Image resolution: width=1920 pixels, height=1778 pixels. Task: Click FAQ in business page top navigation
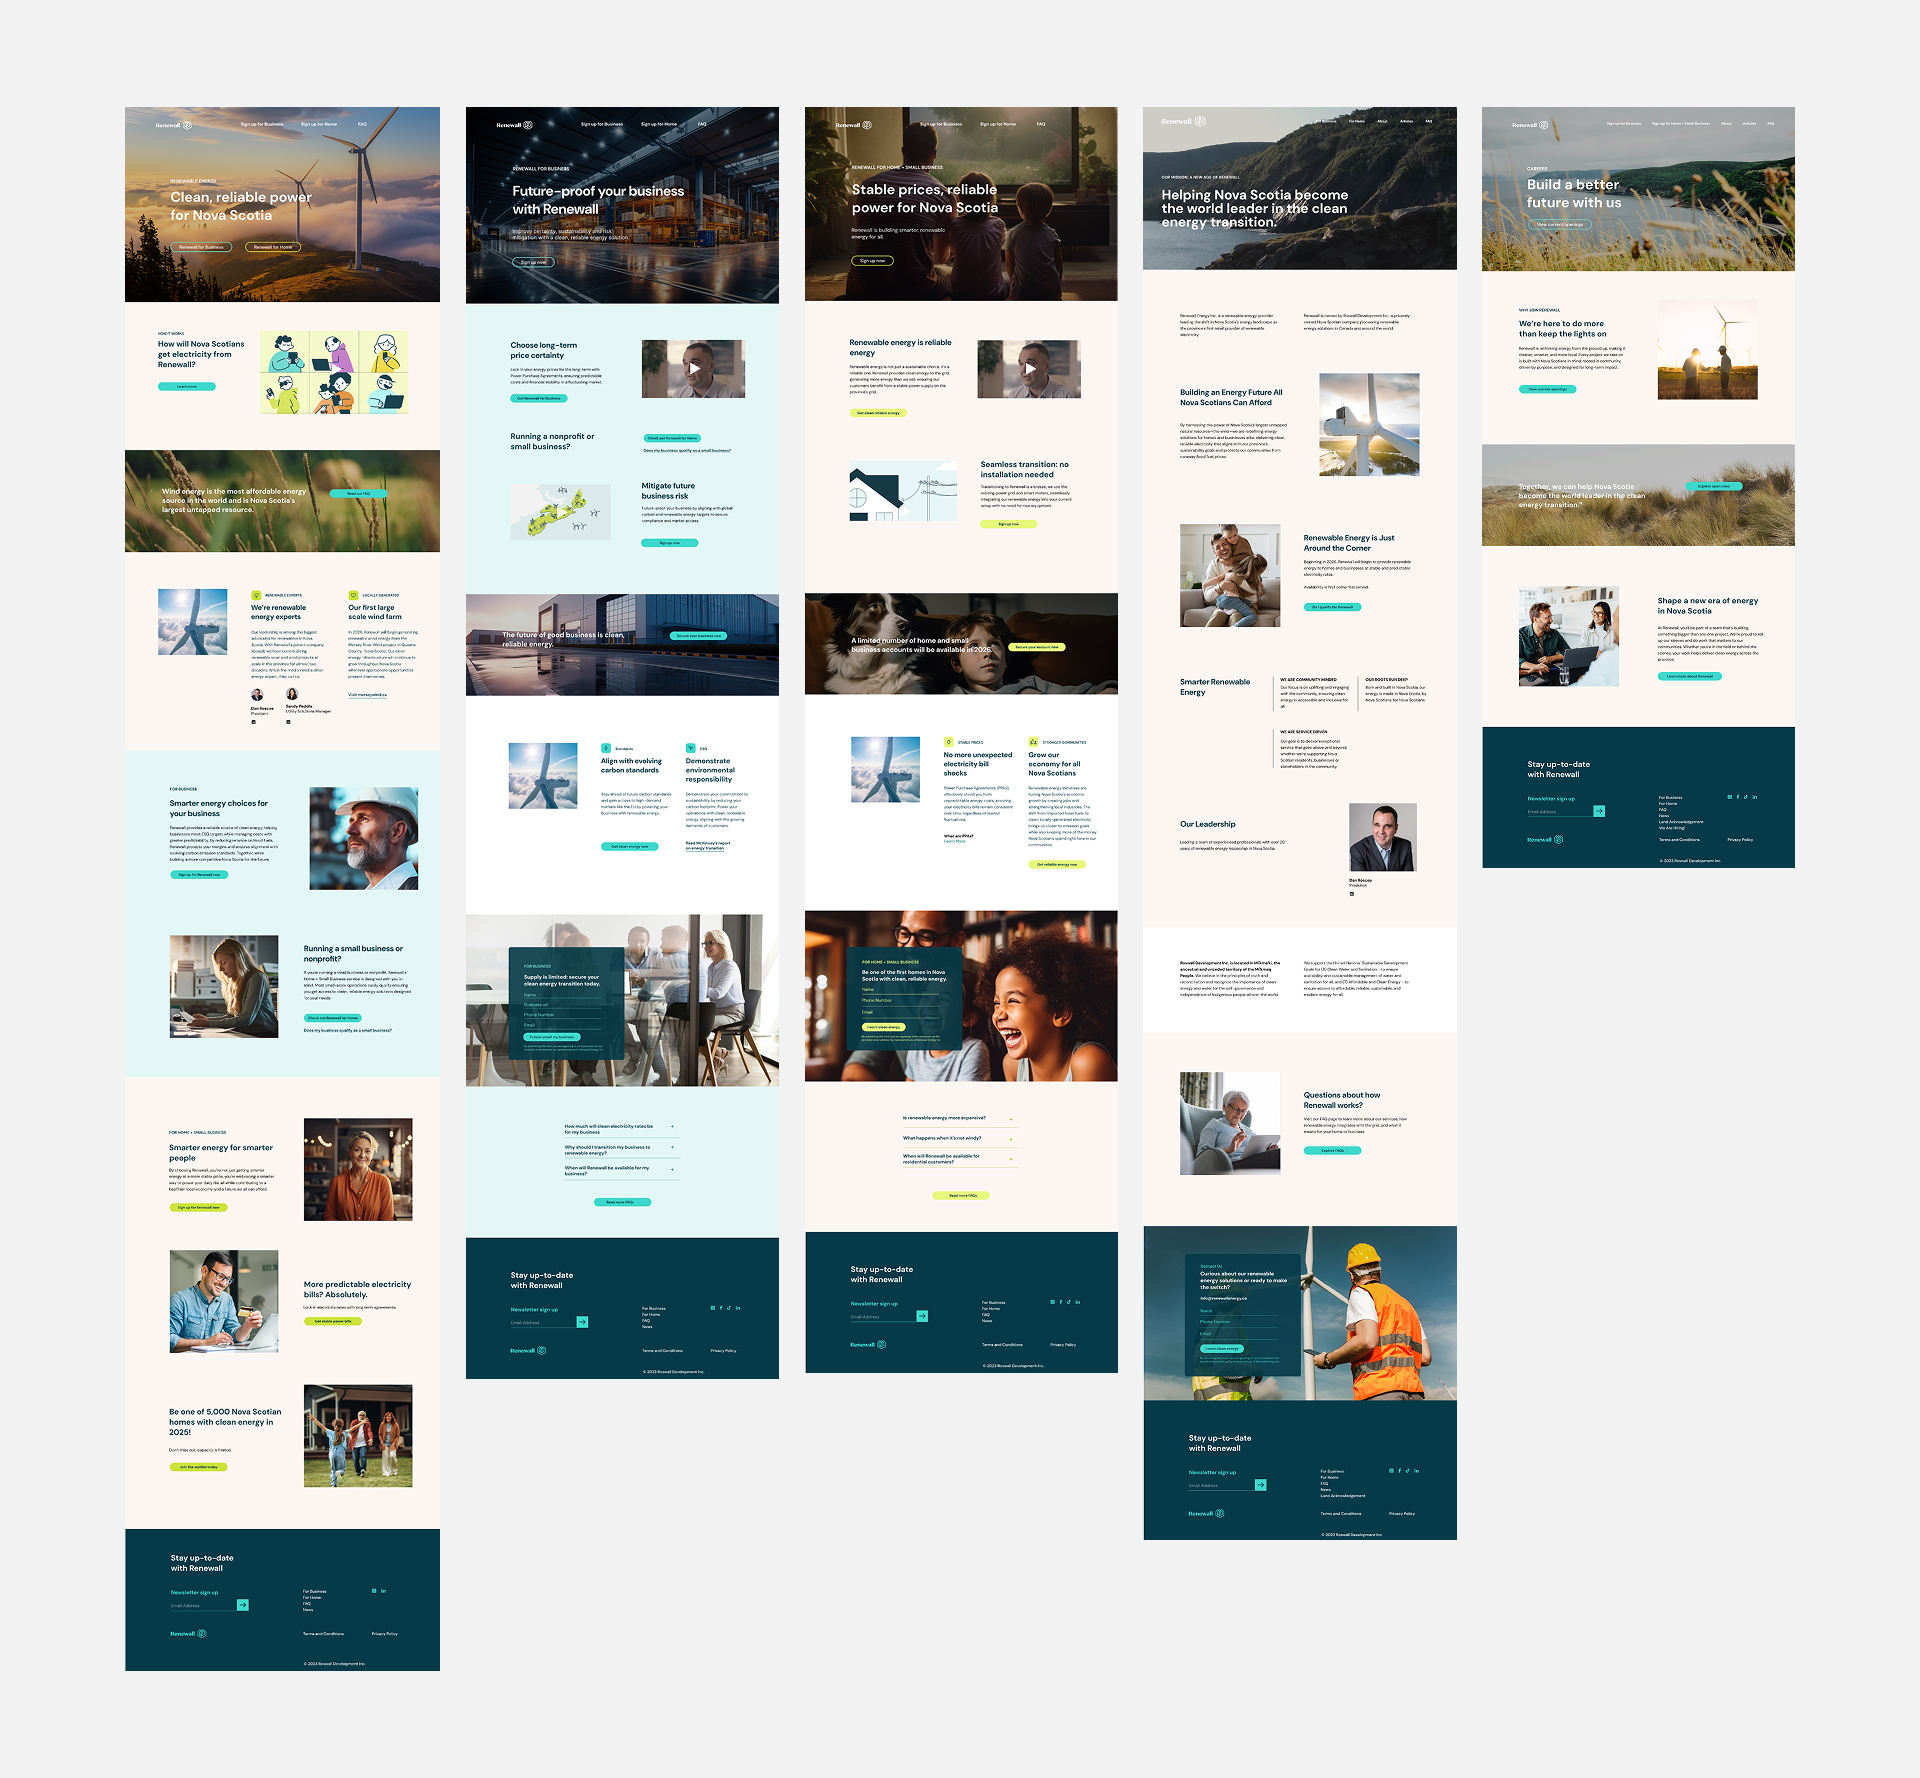click(x=702, y=125)
